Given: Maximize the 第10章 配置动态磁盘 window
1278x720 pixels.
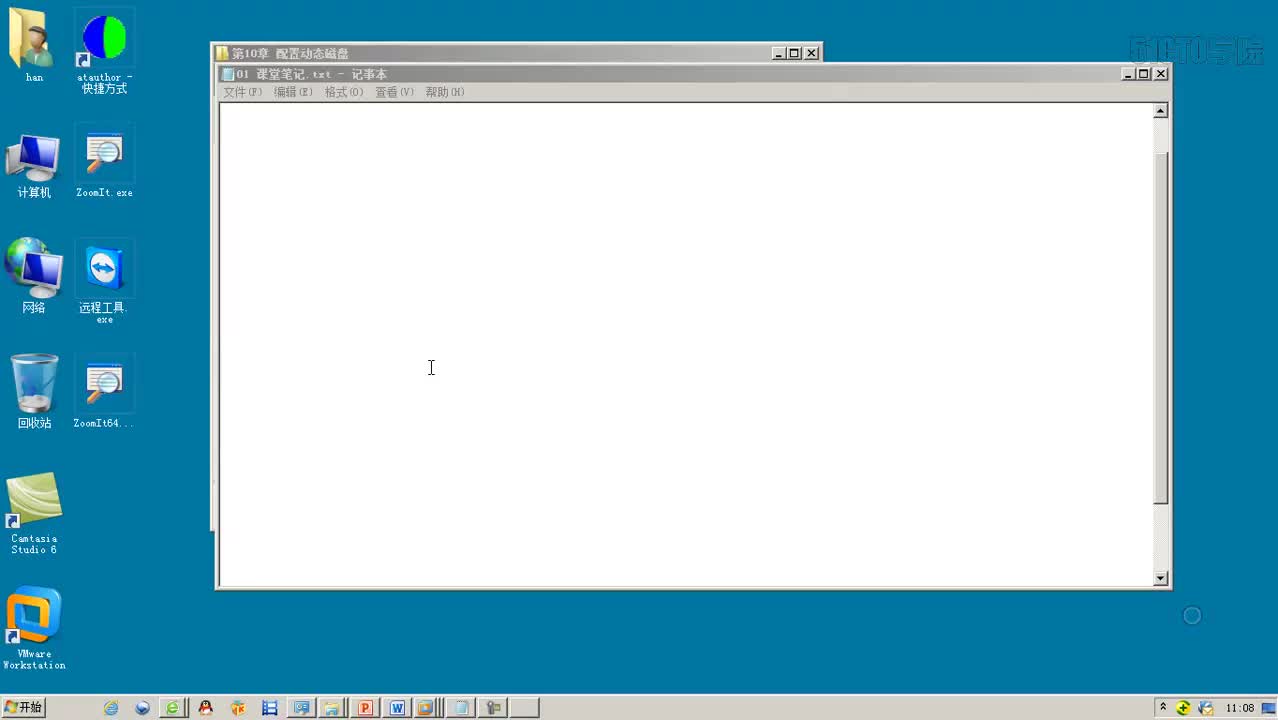Looking at the screenshot, I should (795, 53).
